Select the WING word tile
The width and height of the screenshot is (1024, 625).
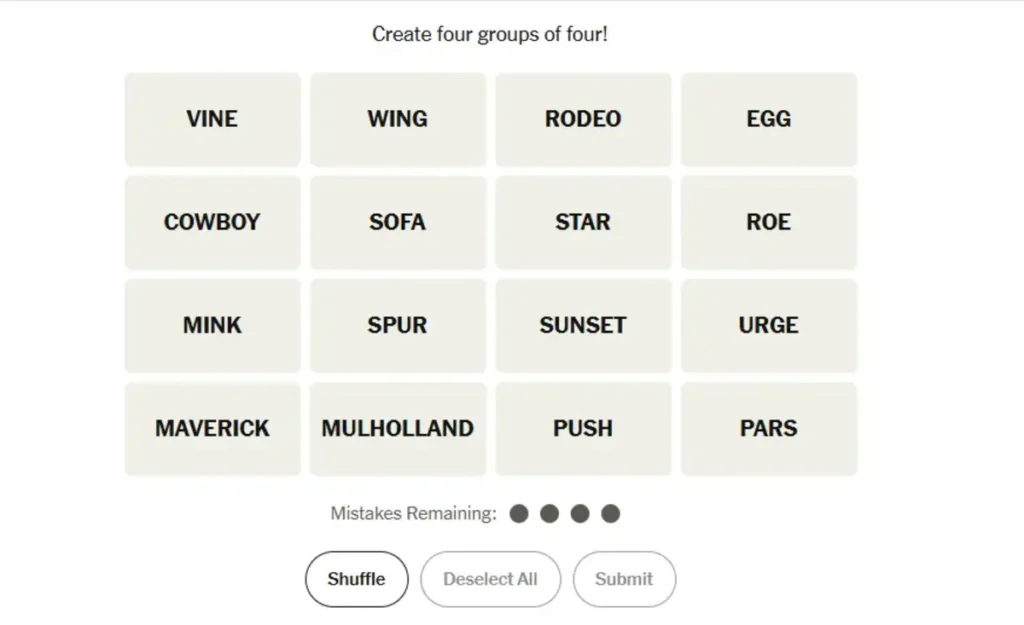click(x=398, y=119)
